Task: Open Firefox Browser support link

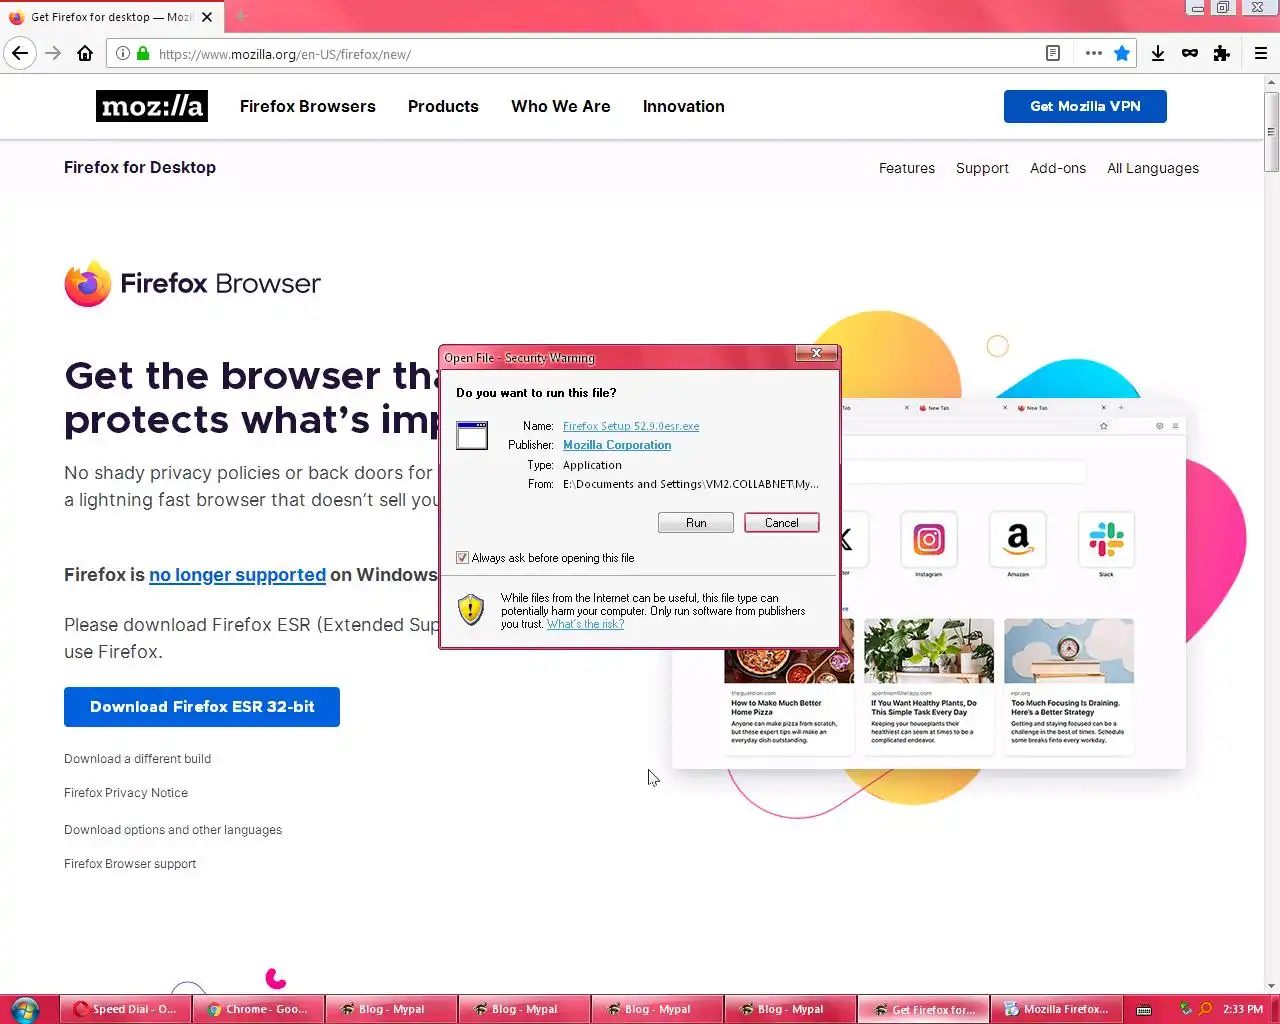Action: (130, 864)
